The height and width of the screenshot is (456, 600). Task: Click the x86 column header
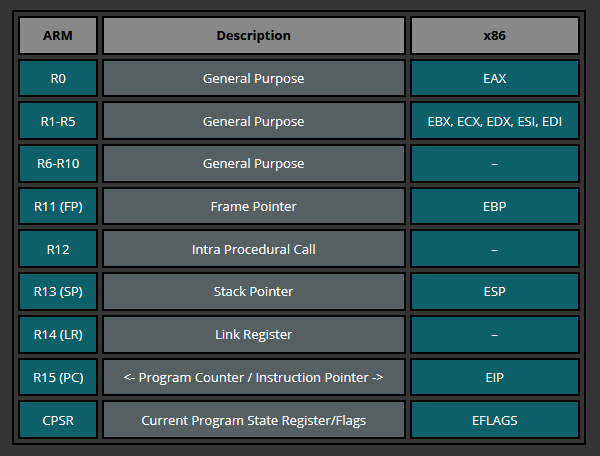point(495,36)
